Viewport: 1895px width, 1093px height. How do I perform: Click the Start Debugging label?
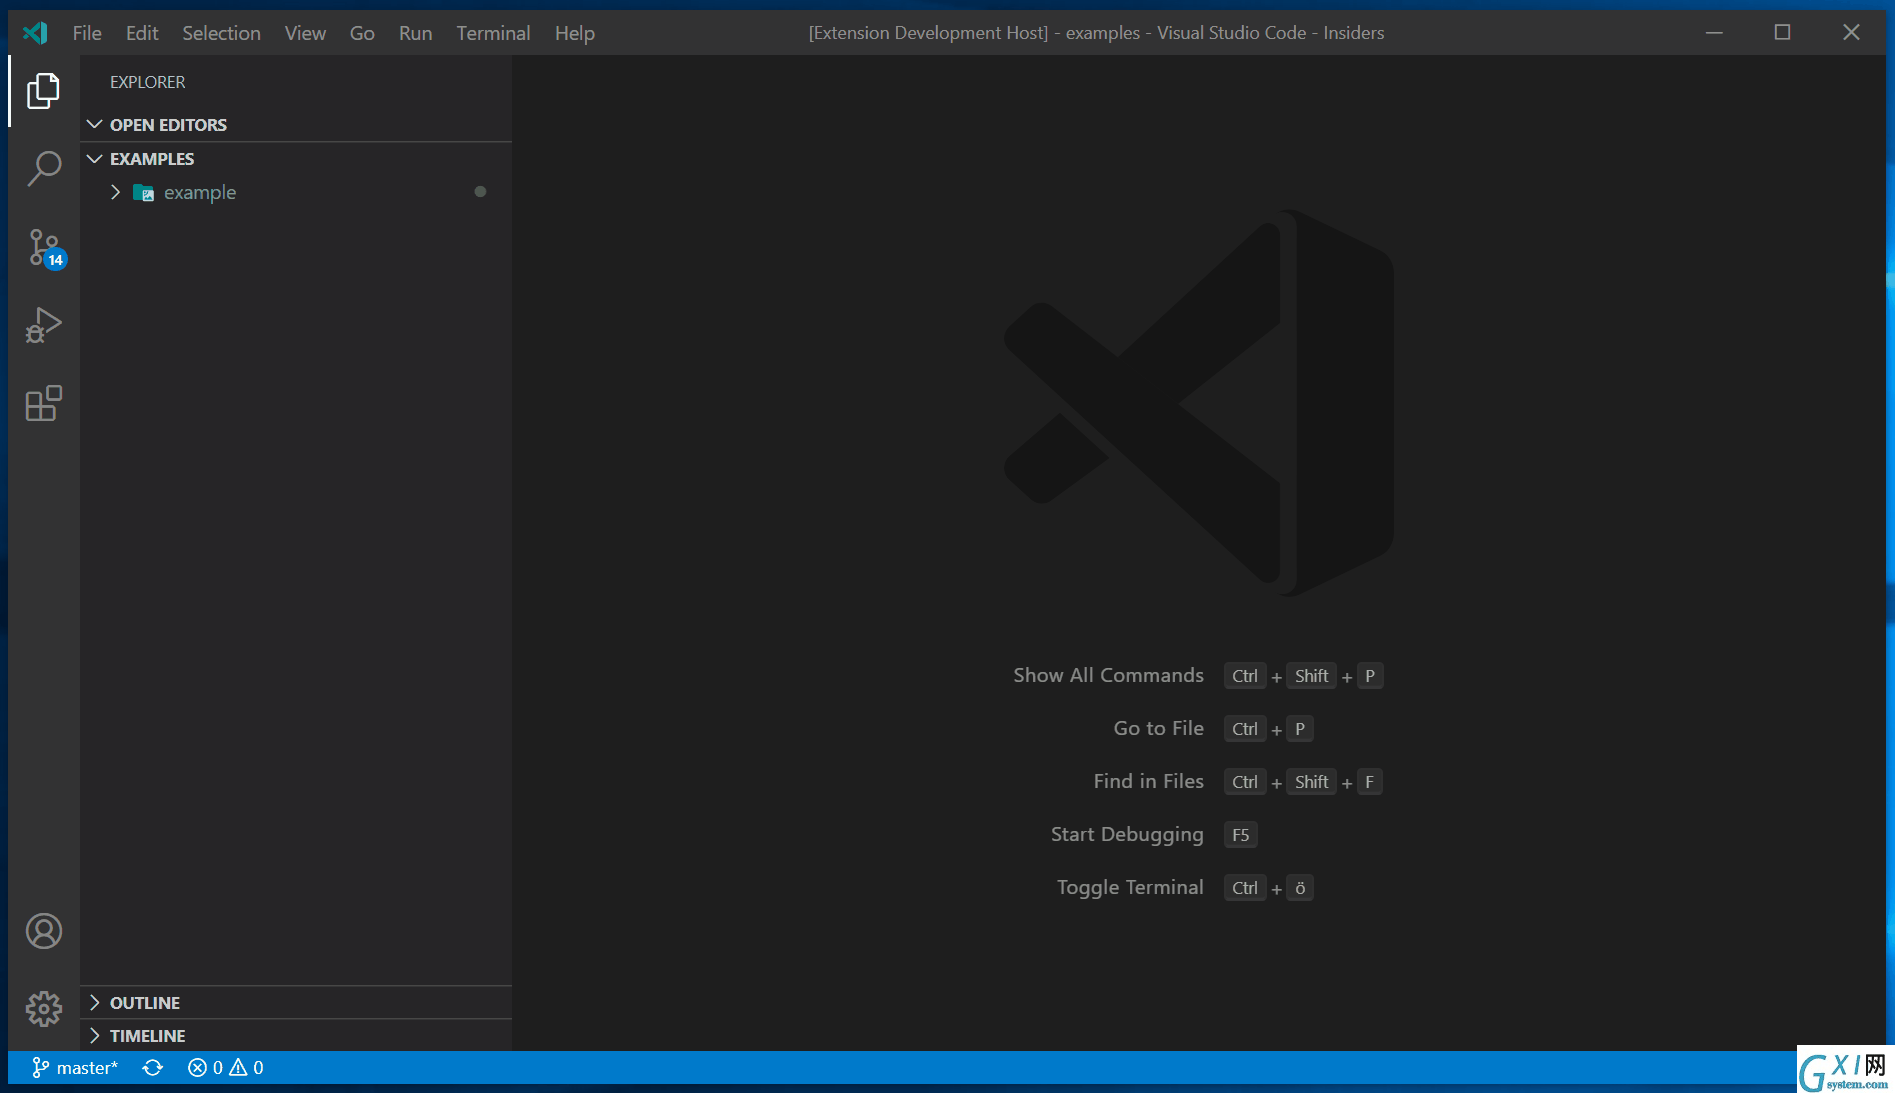[1127, 834]
